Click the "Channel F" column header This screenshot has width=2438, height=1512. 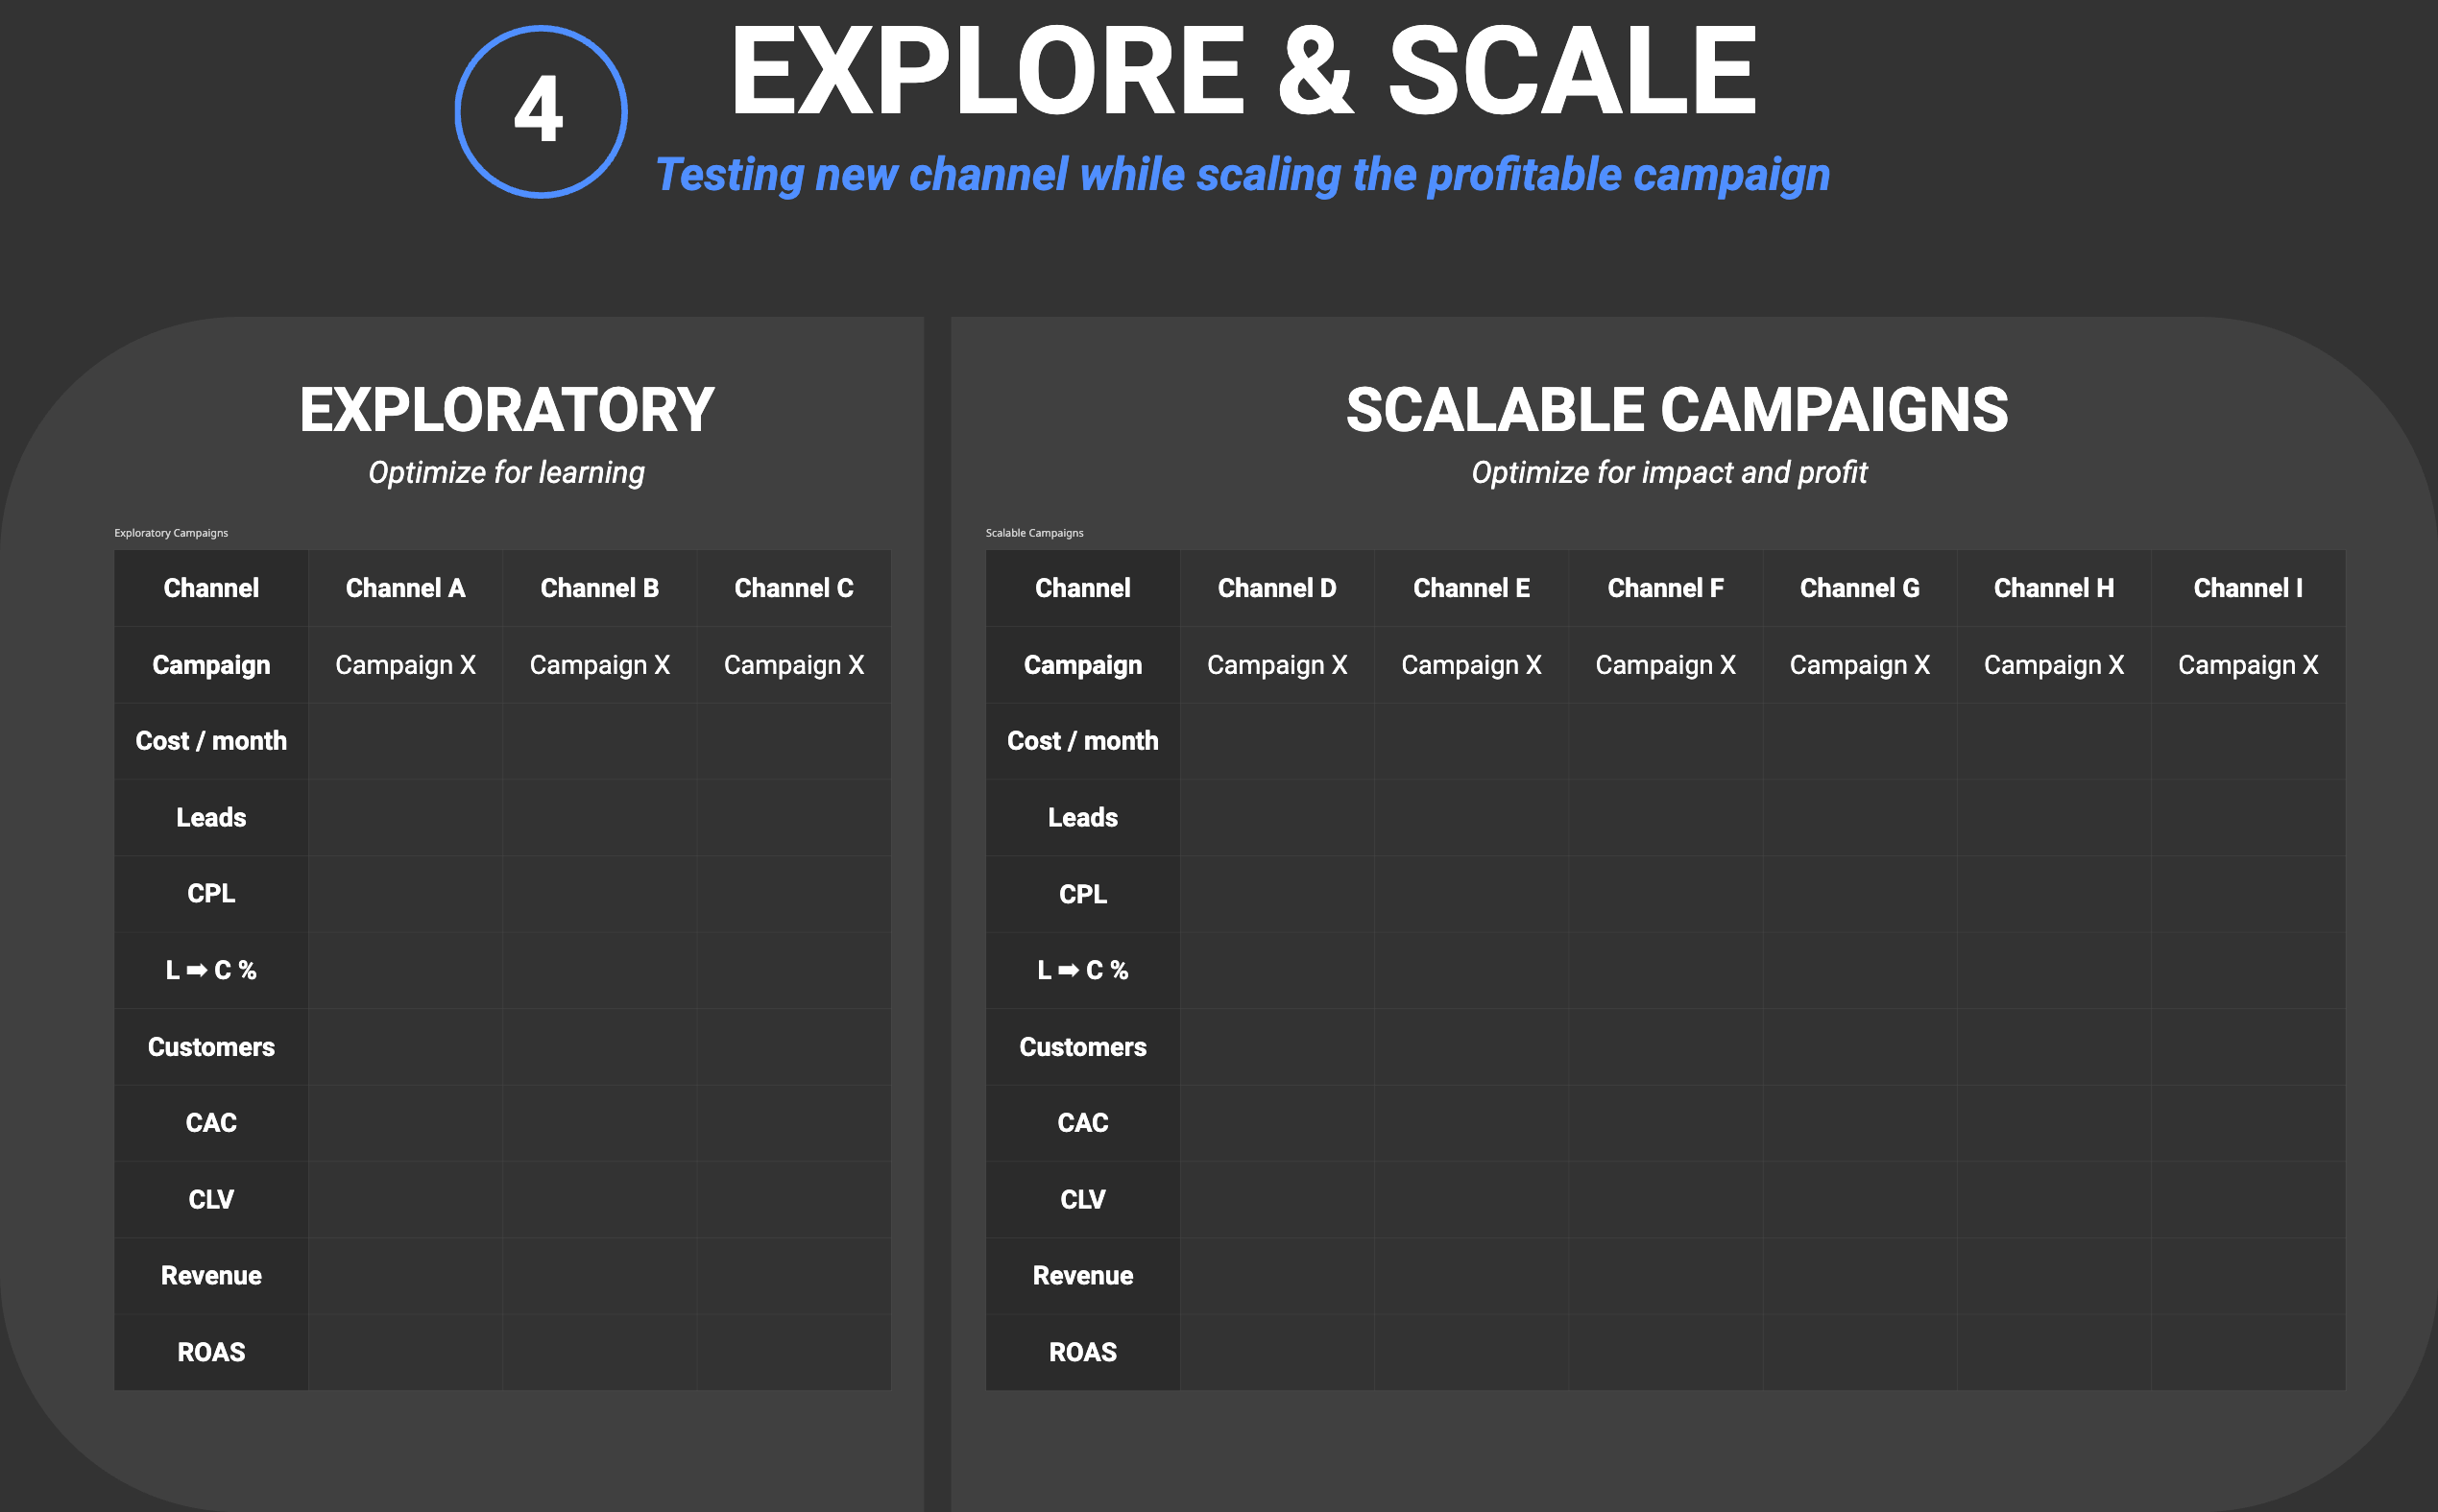(1665, 588)
